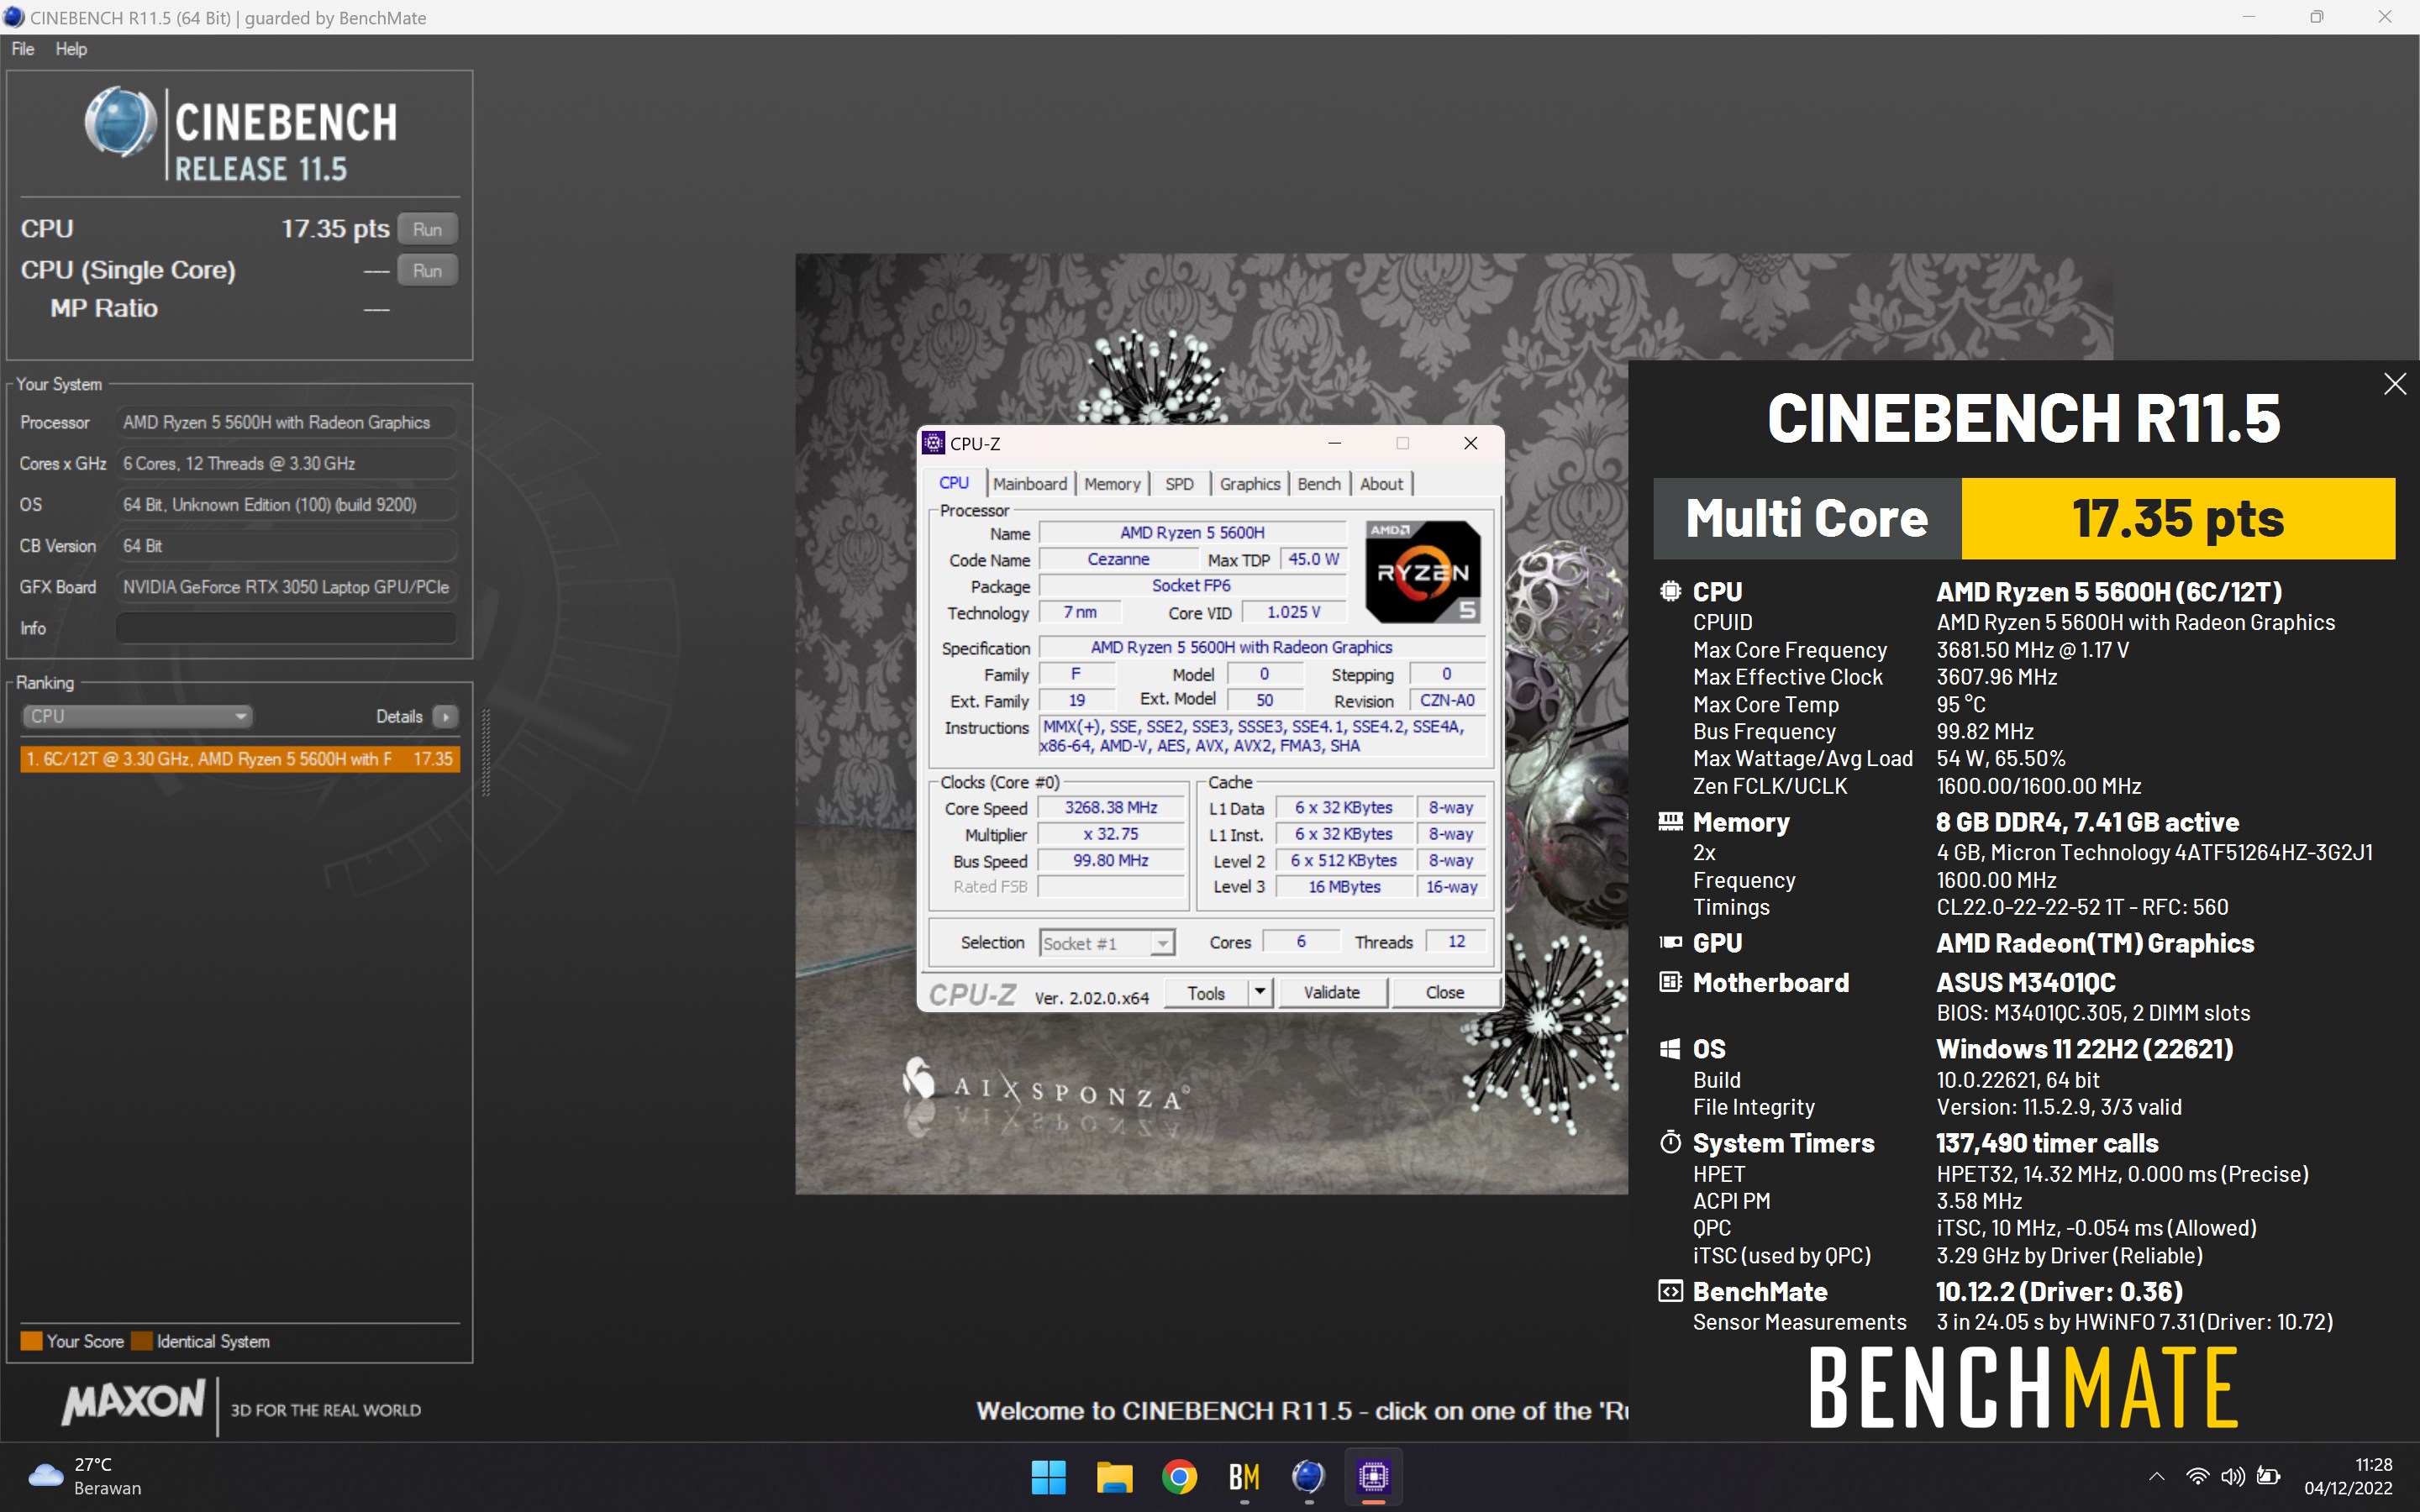
Task: Click the CPU chip icon in BenchMate panel
Action: 1670,591
